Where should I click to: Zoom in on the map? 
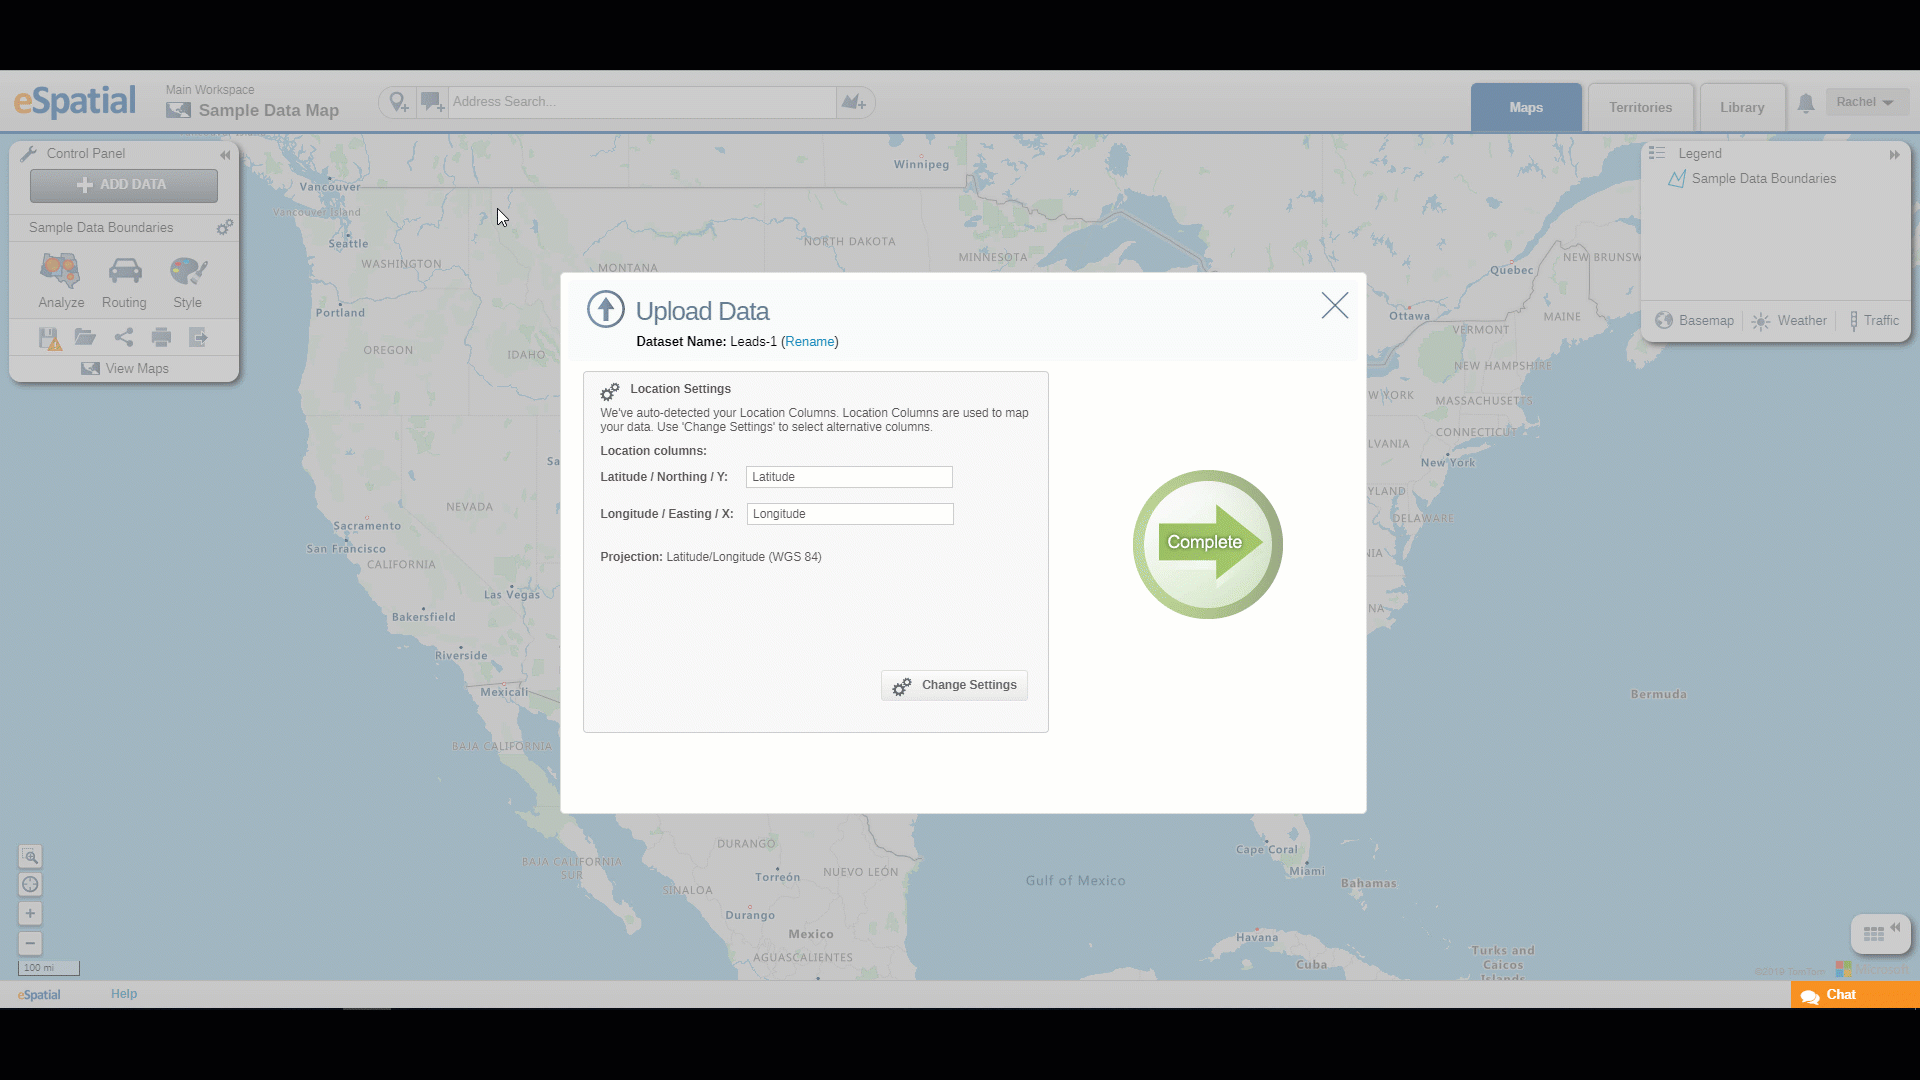pyautogui.click(x=30, y=914)
